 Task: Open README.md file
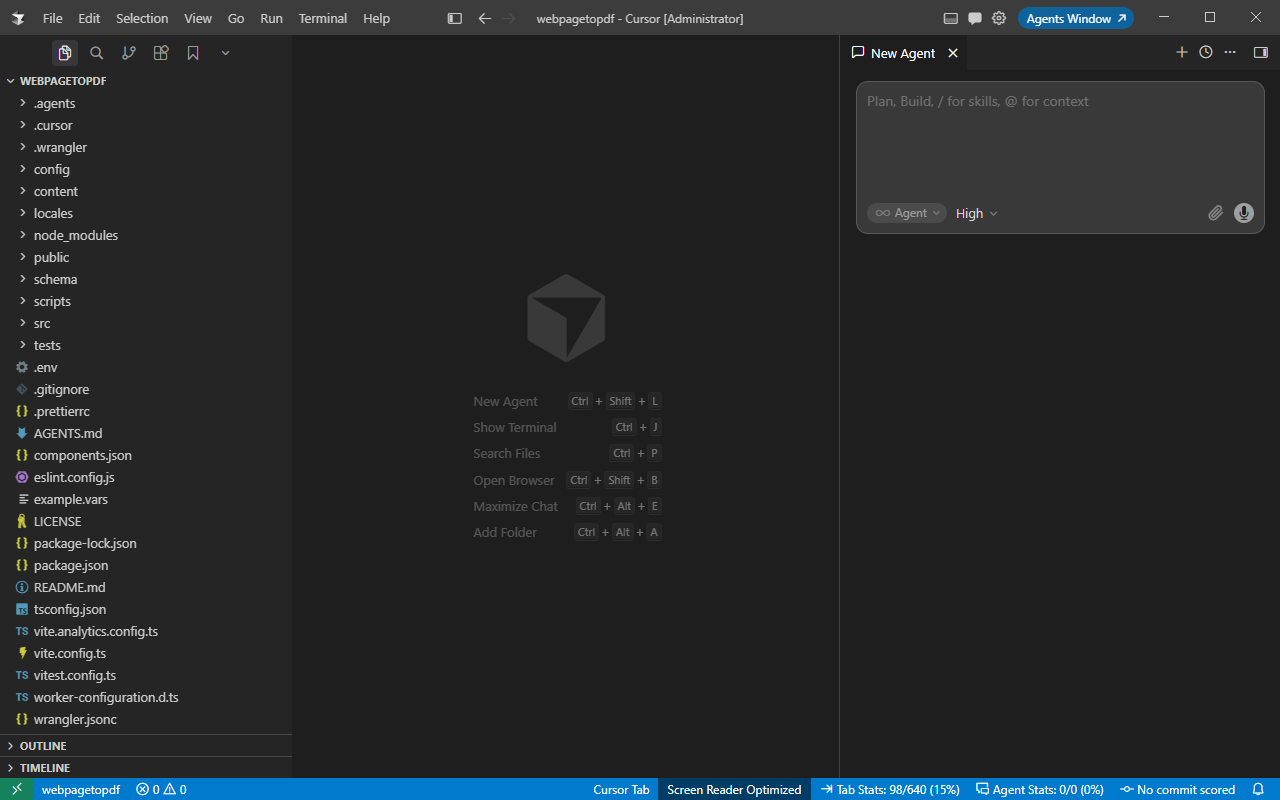(146, 587)
